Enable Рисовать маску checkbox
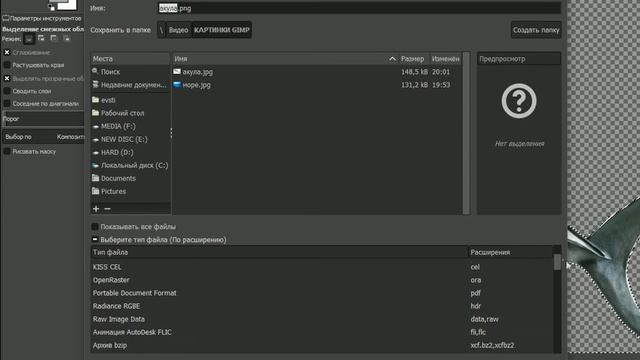The width and height of the screenshot is (640, 360). tap(7, 151)
